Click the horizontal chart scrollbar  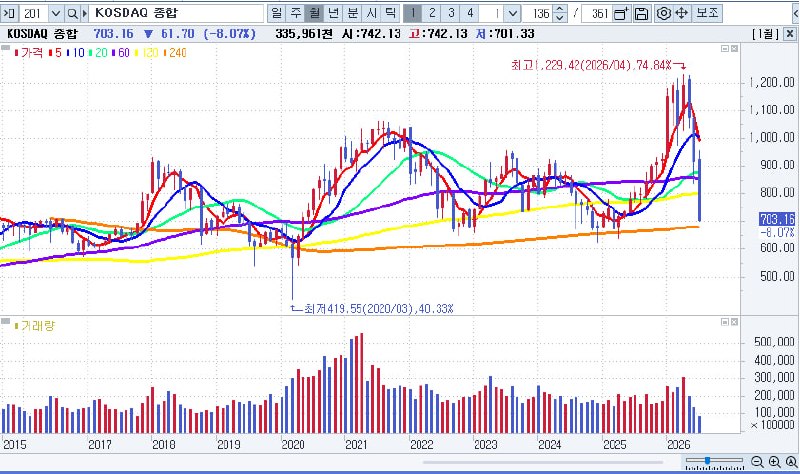click(x=543, y=462)
